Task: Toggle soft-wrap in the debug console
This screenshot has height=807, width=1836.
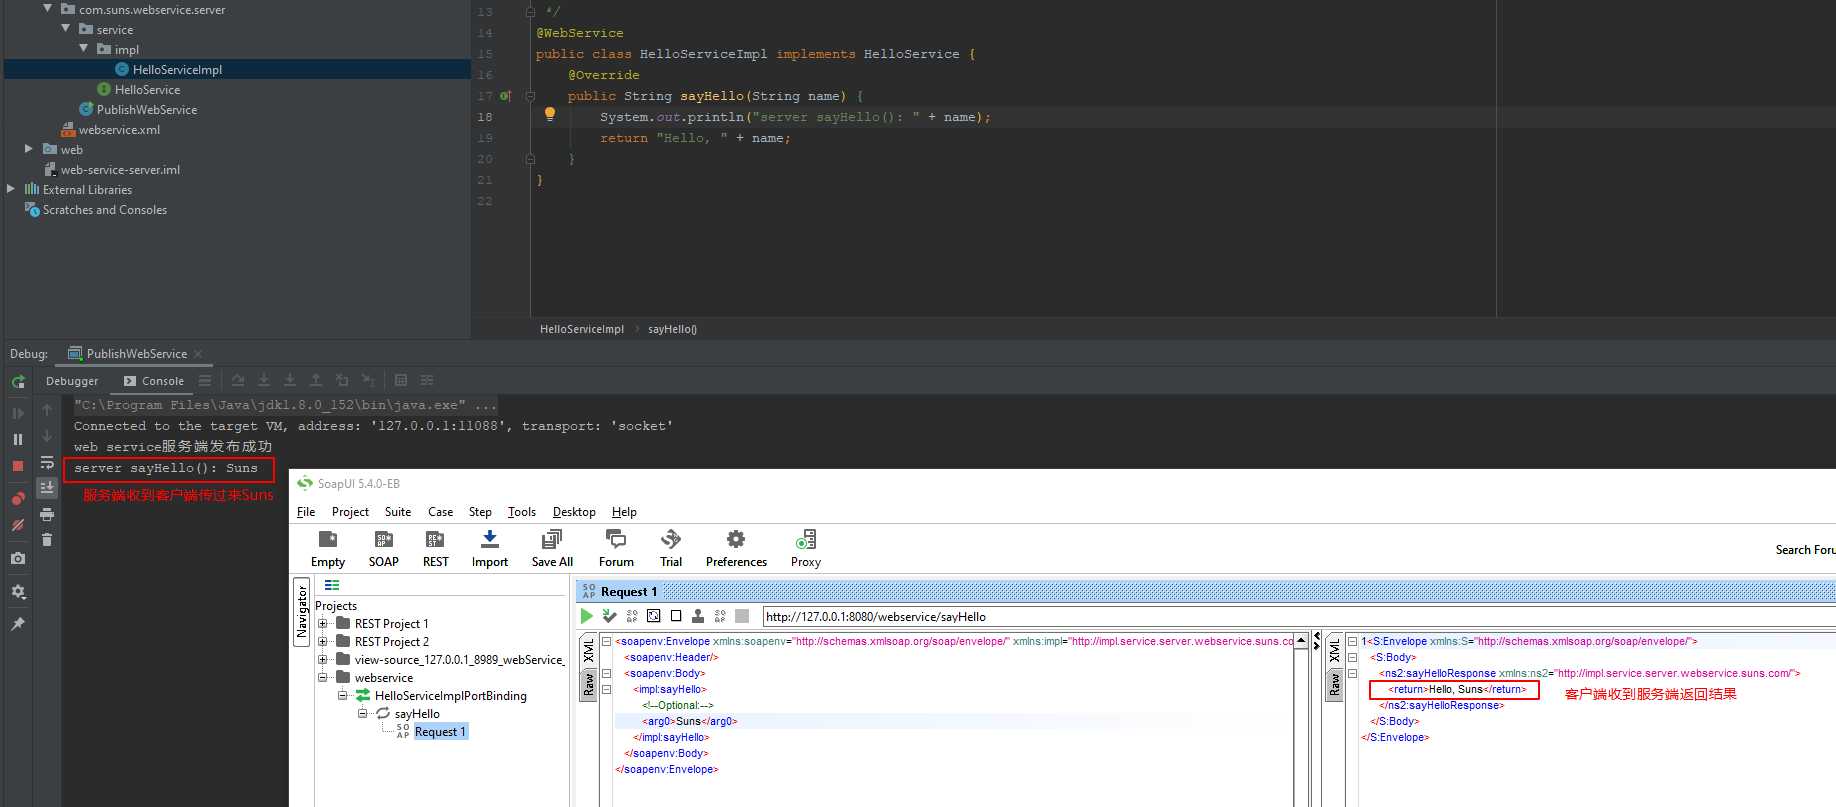Action: (x=47, y=462)
